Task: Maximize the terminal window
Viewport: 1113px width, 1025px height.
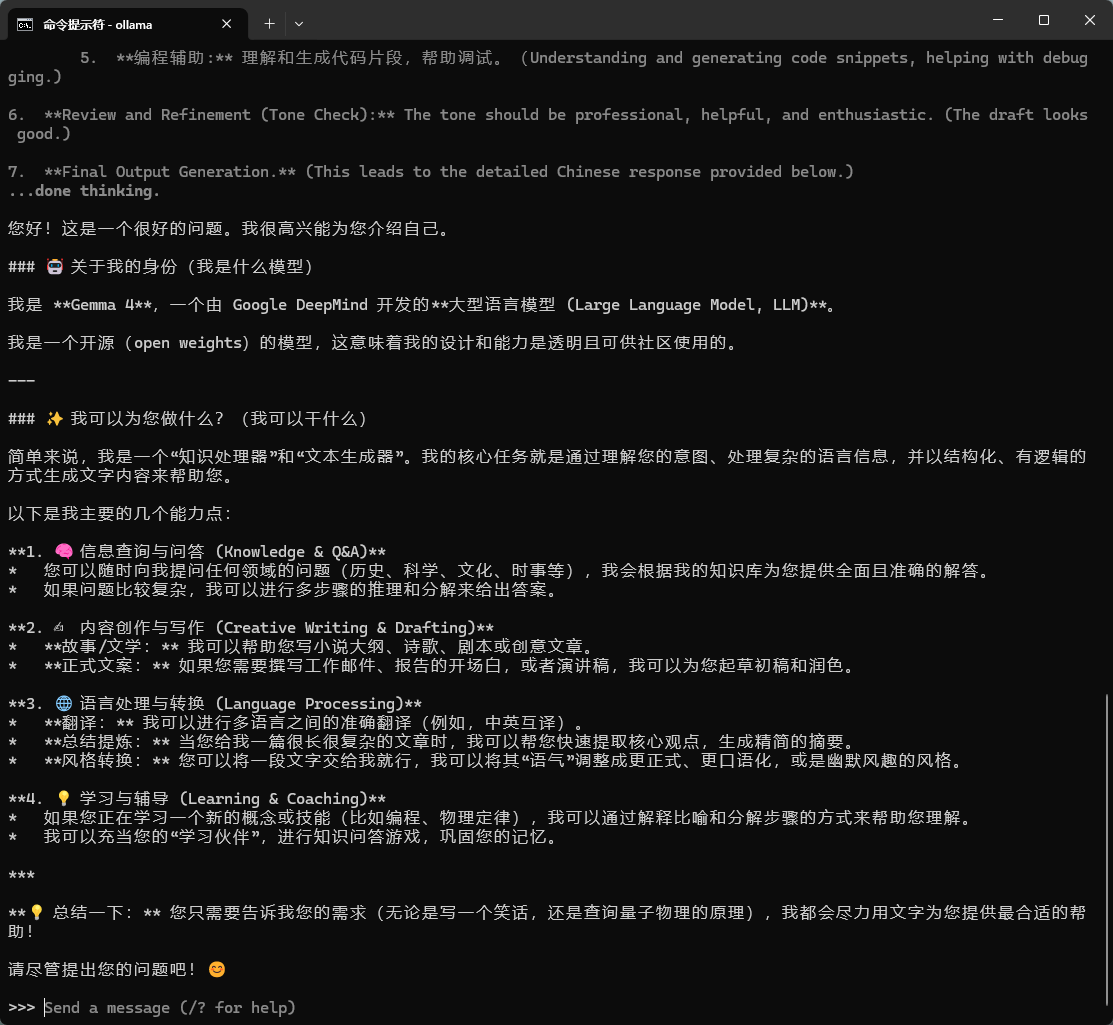Action: coord(1043,20)
